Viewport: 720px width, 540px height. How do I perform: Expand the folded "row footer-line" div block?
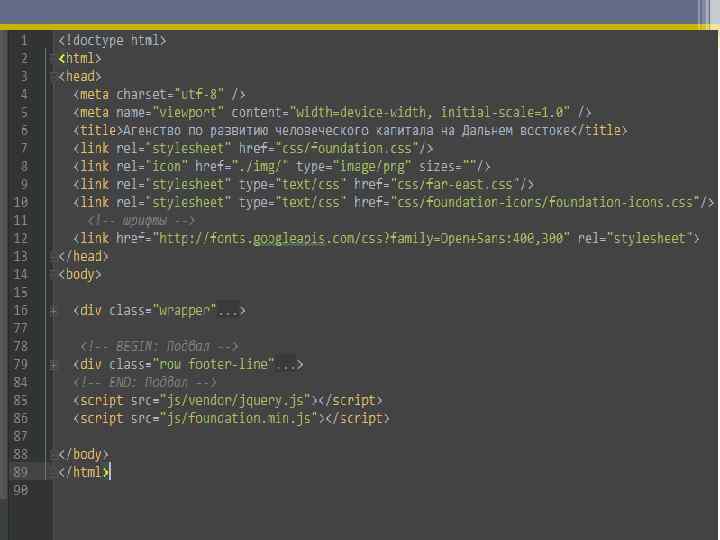(53, 365)
